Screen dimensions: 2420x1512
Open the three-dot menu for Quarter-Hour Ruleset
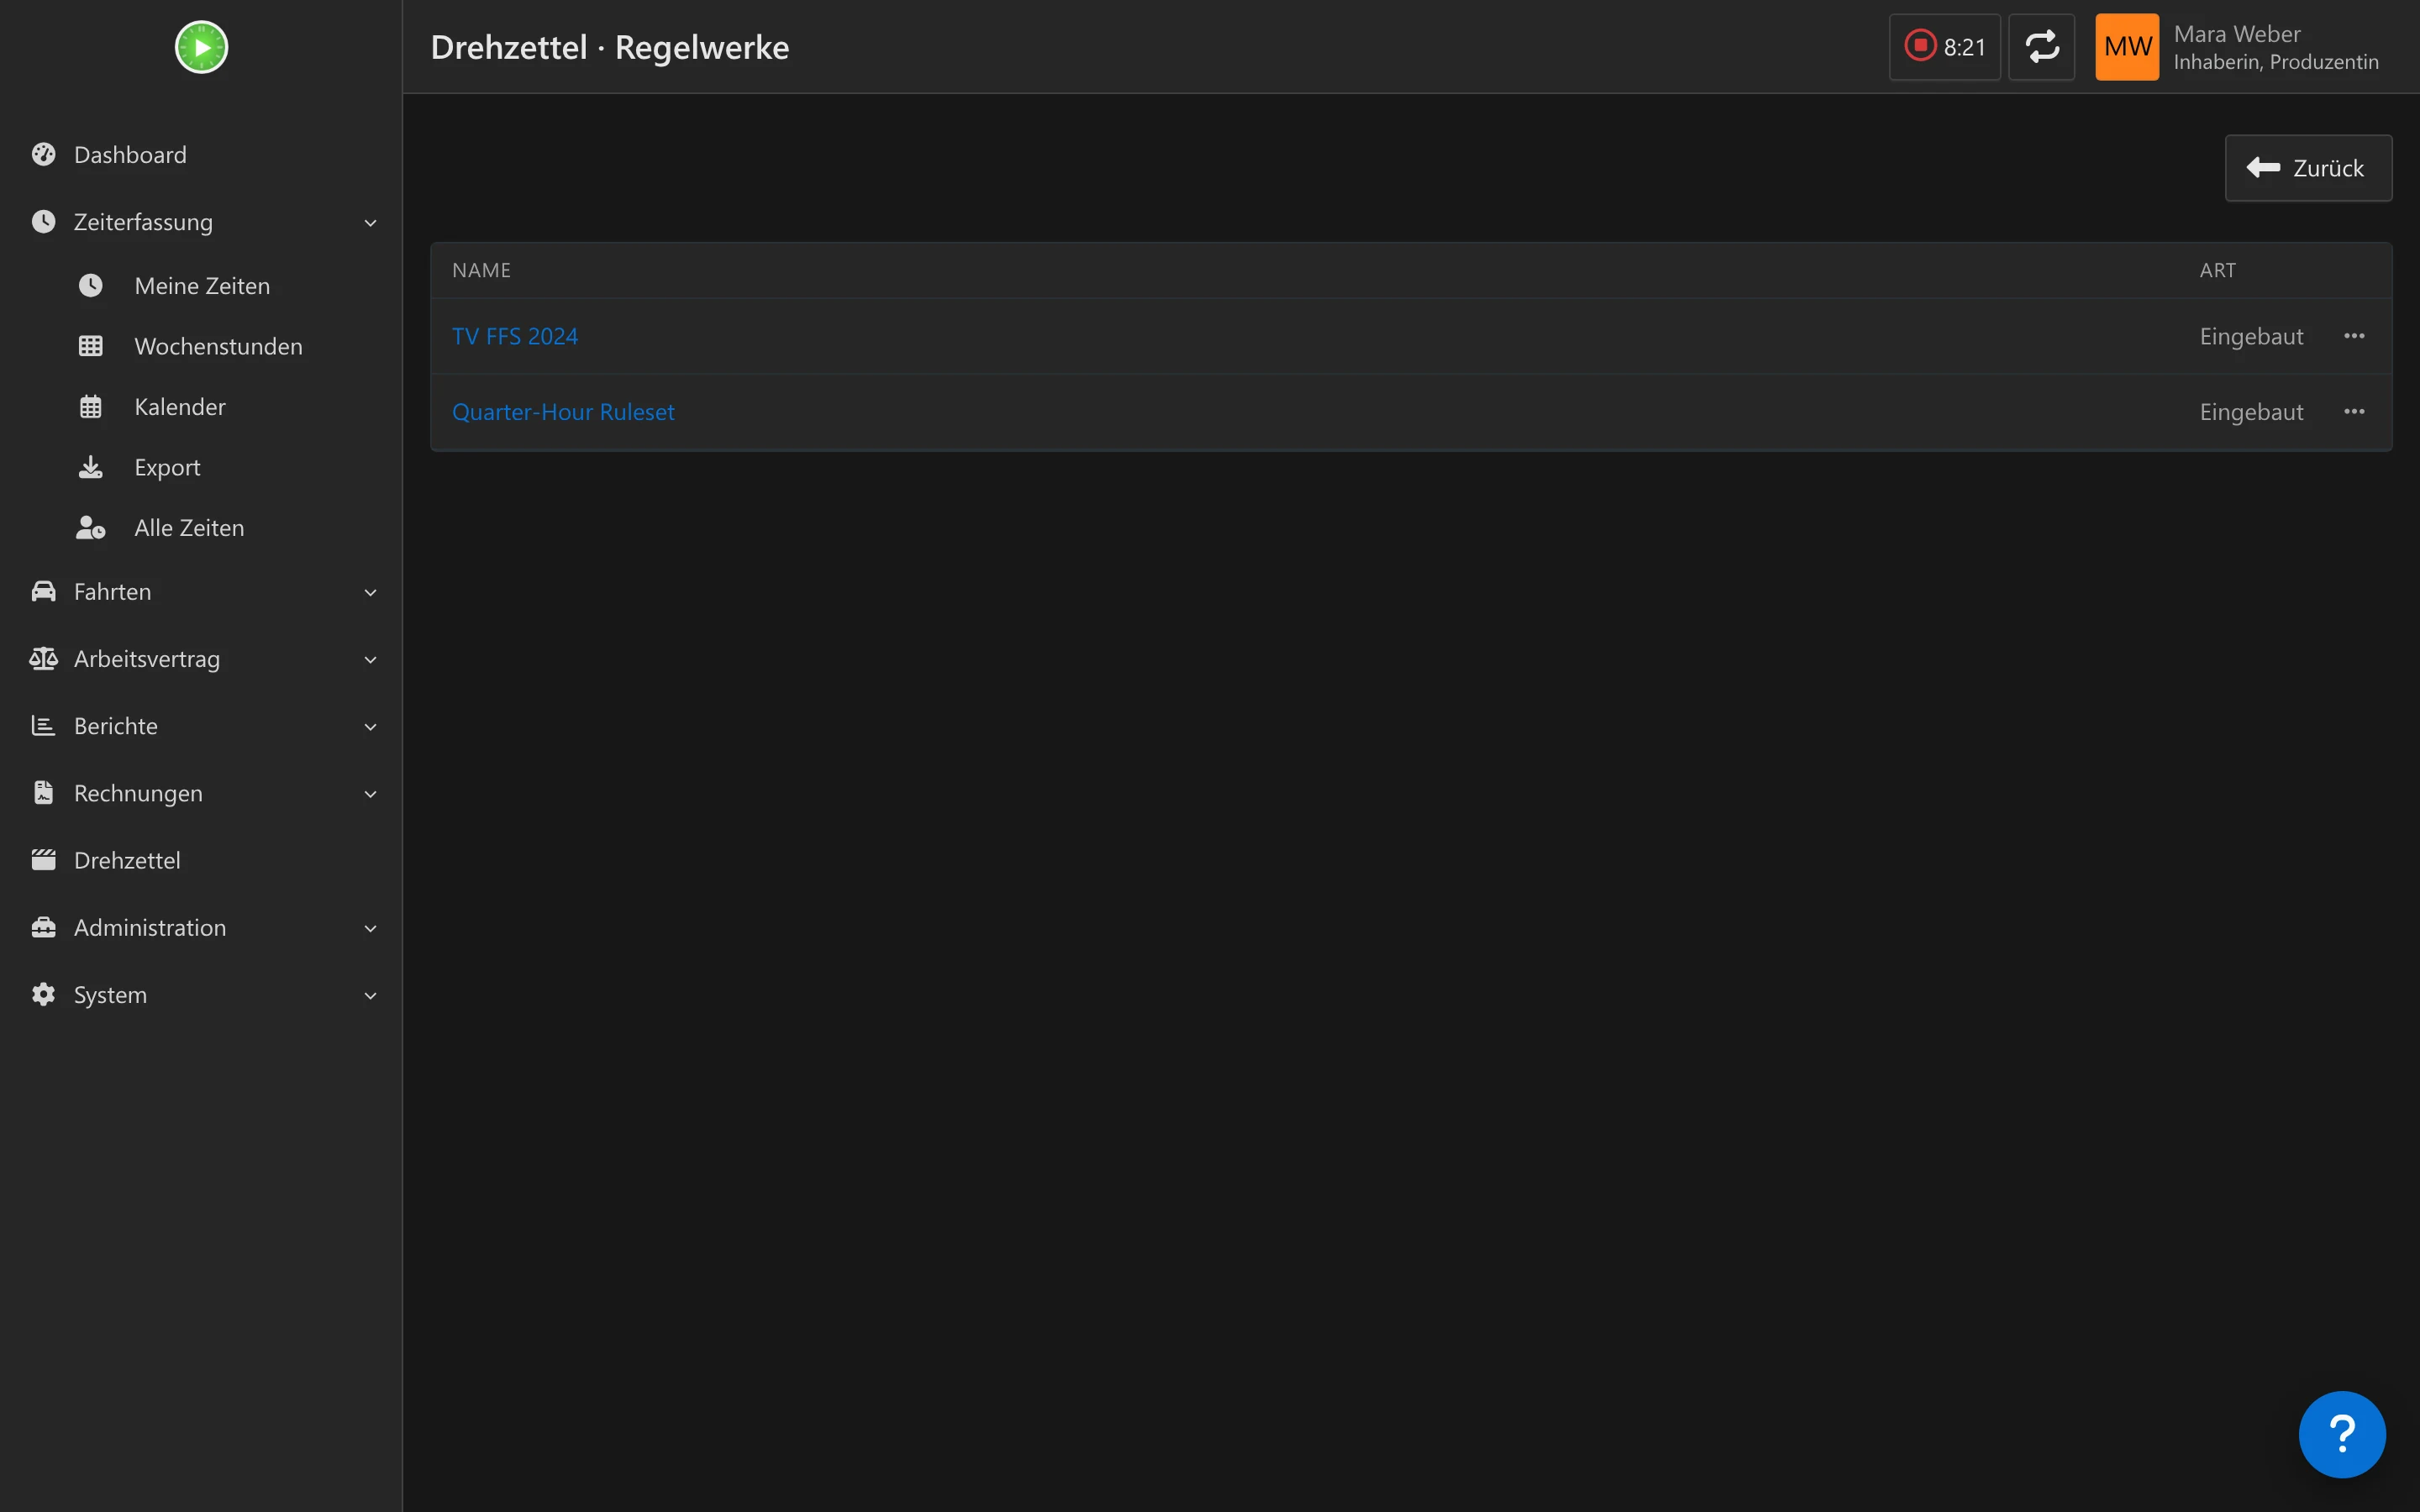click(2354, 412)
